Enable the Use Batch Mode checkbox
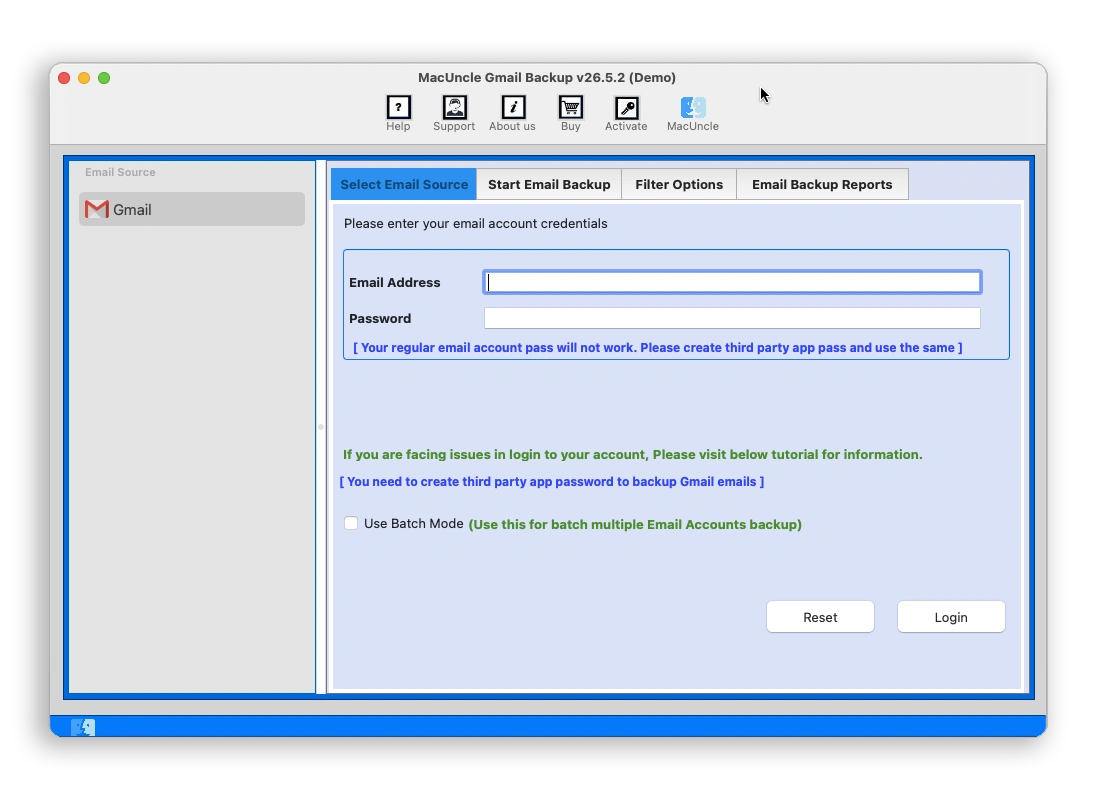 [351, 523]
